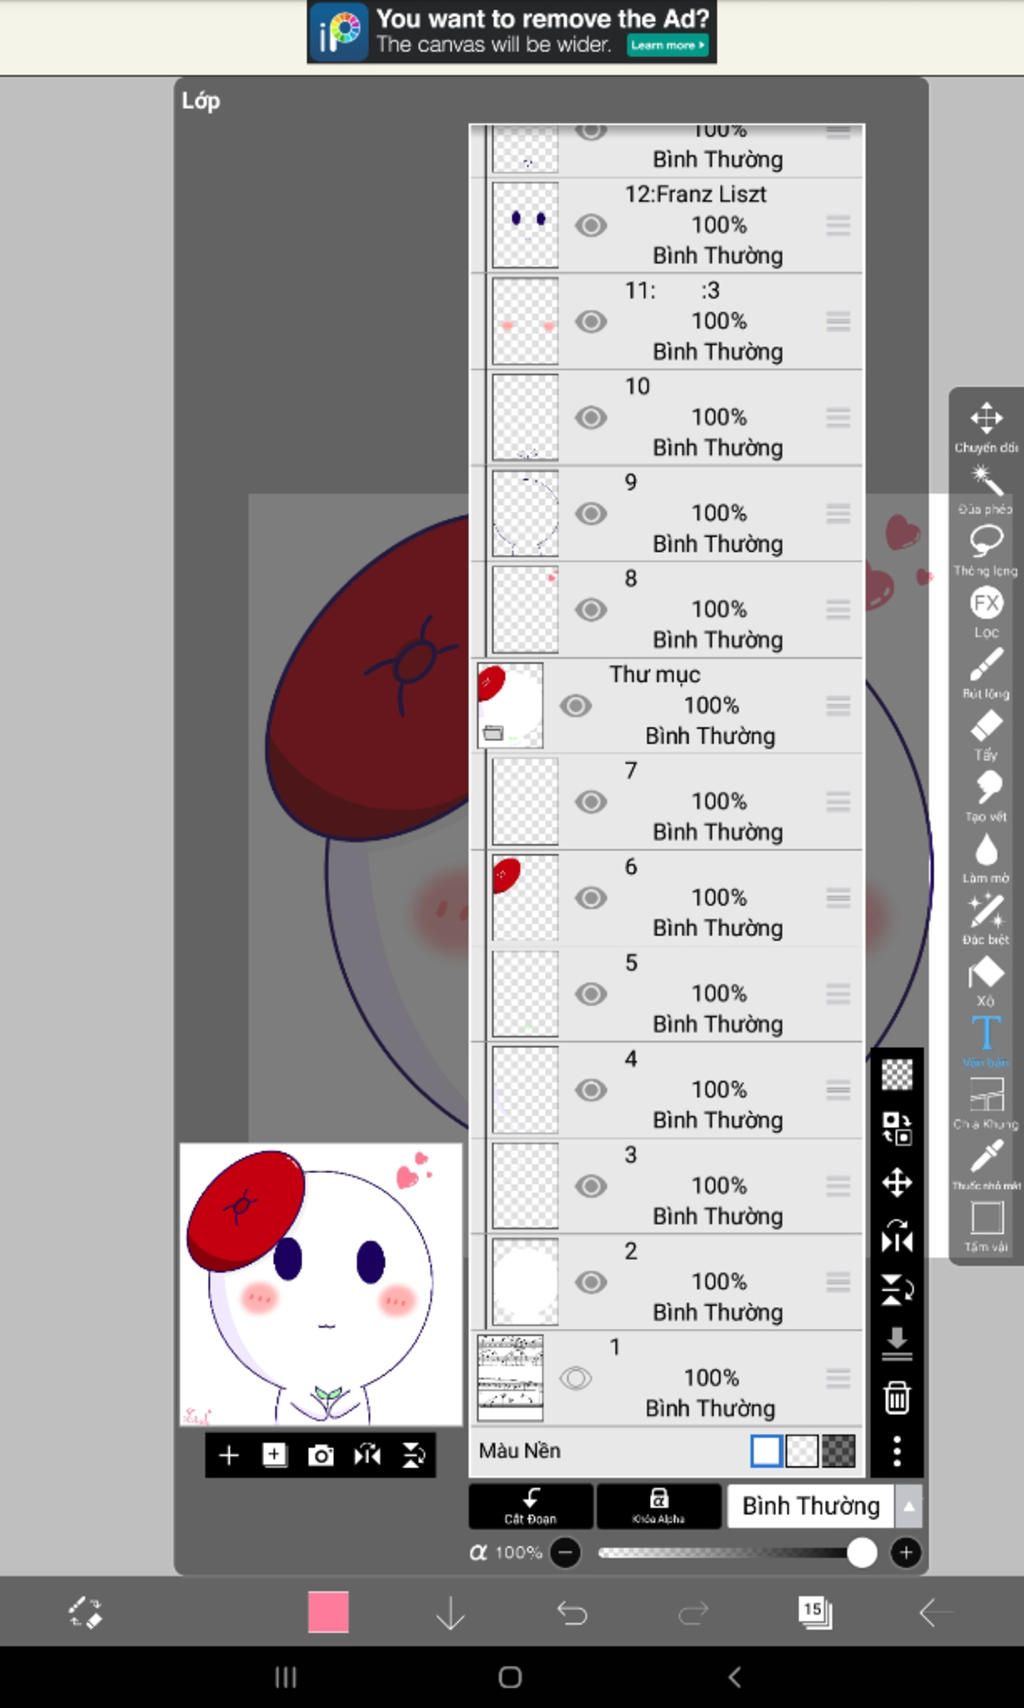Click the redo arrow
Viewport: 1024px width, 1708px height.
pyautogui.click(x=693, y=1612)
